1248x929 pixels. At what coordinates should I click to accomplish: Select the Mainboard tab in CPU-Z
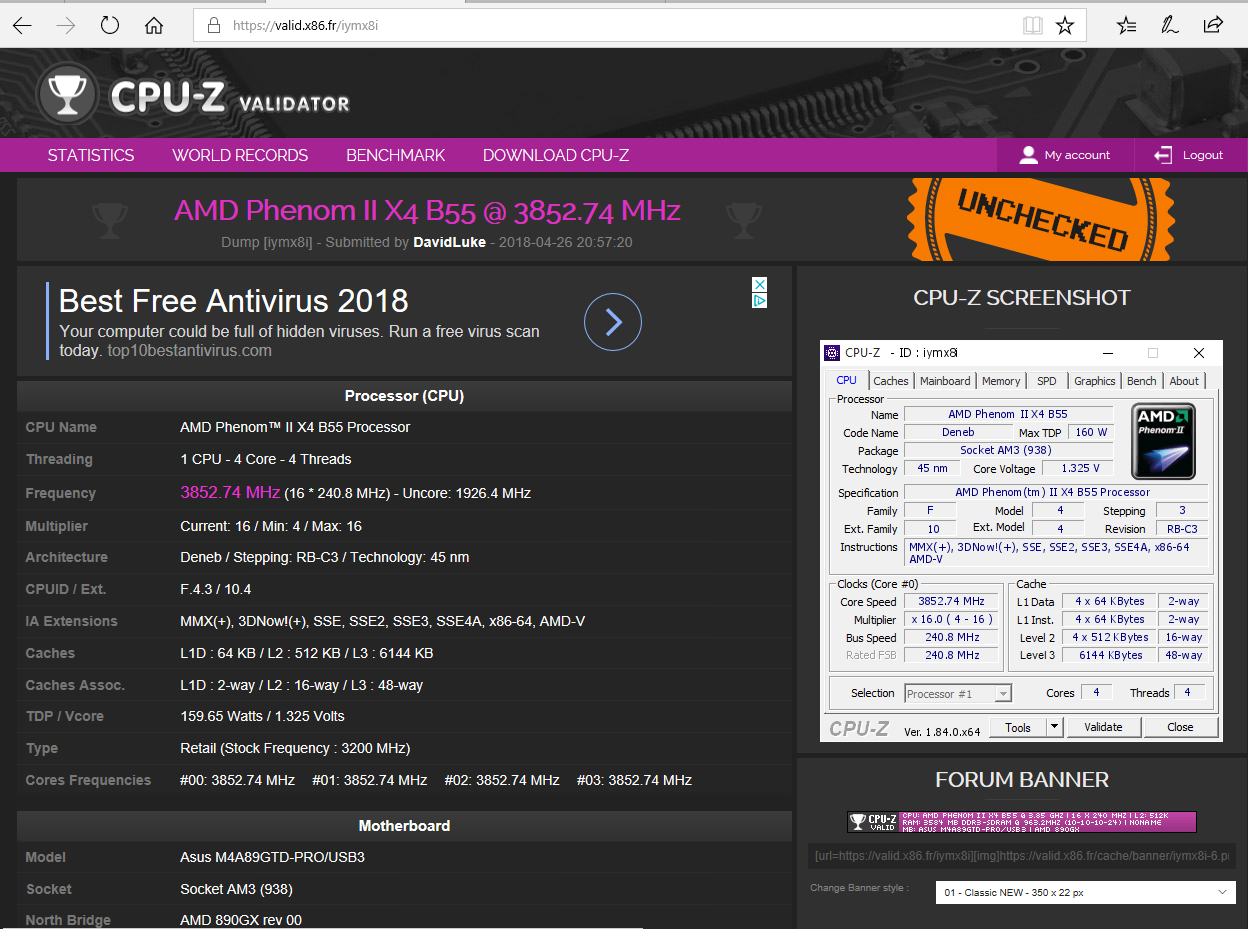point(945,381)
